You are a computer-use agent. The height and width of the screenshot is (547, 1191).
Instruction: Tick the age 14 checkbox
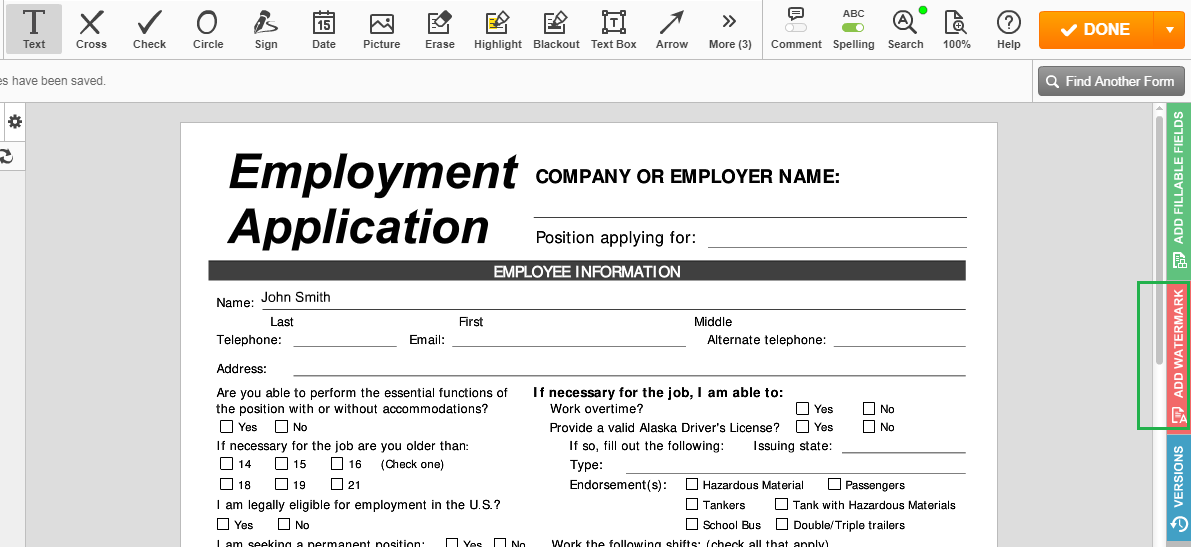click(226, 463)
